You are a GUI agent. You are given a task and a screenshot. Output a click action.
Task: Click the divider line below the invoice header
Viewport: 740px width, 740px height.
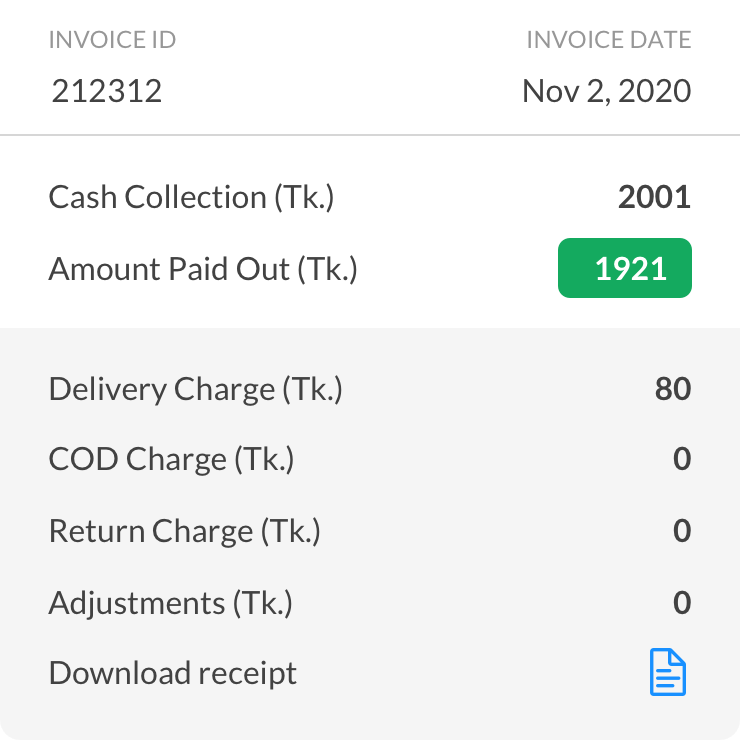pyautogui.click(x=370, y=135)
